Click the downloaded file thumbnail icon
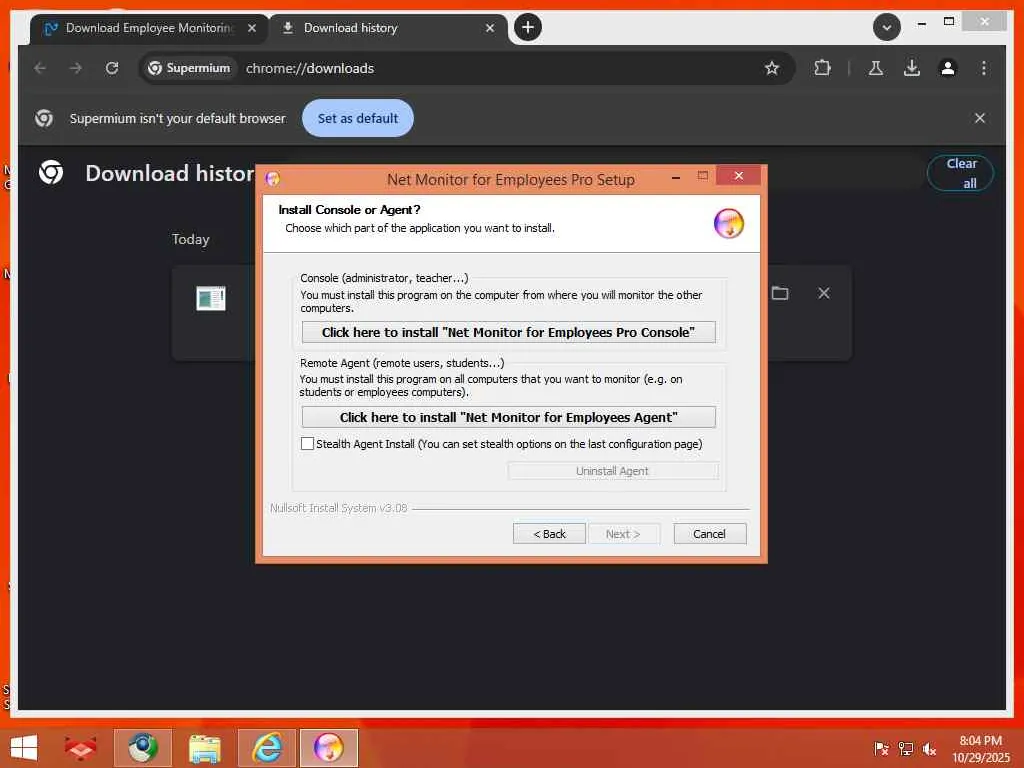Screen dimensions: 1024x768 210,298
